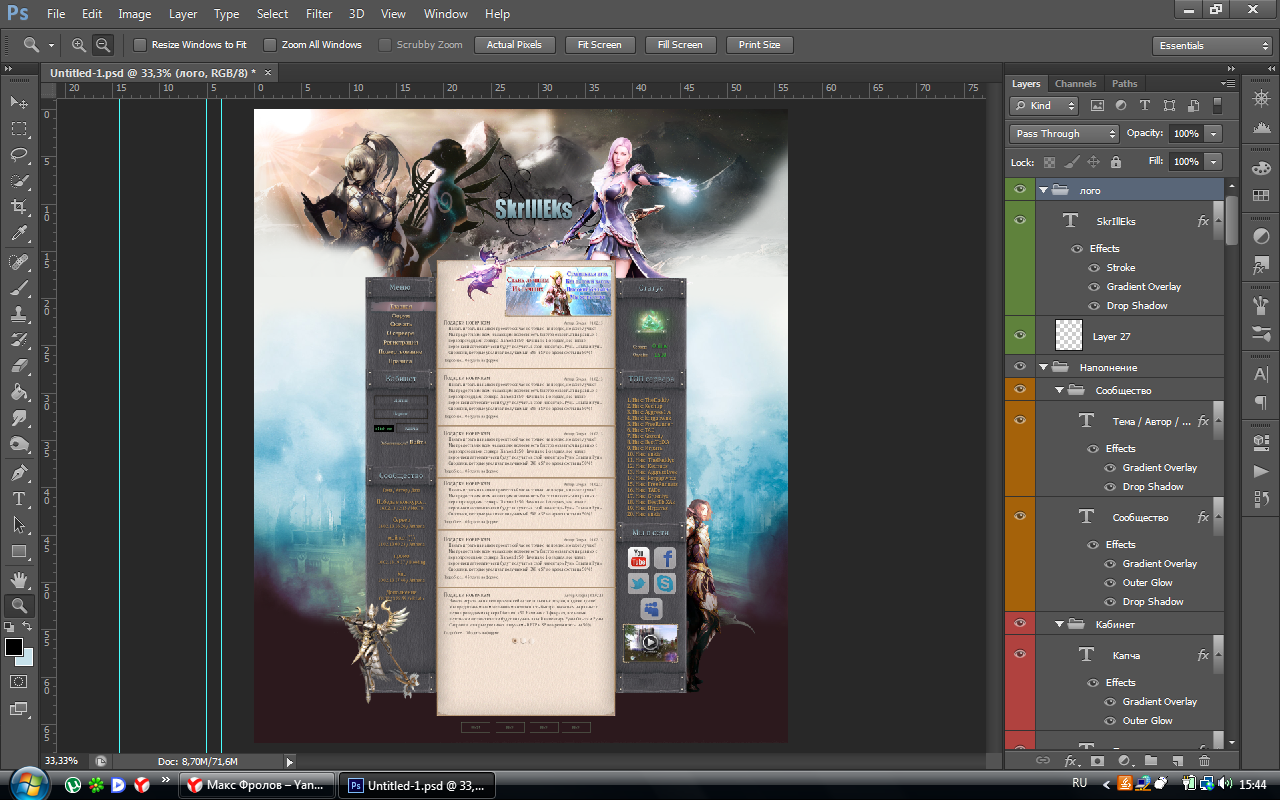Image resolution: width=1280 pixels, height=800 pixels.
Task: Open the Essentials workspace dropdown
Action: coord(1211,46)
